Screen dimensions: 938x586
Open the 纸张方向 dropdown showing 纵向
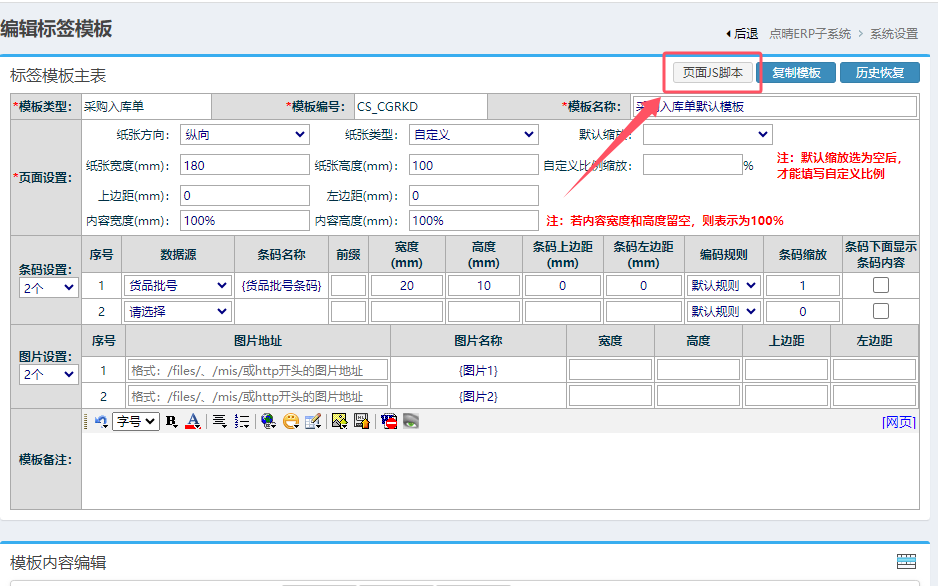click(245, 135)
